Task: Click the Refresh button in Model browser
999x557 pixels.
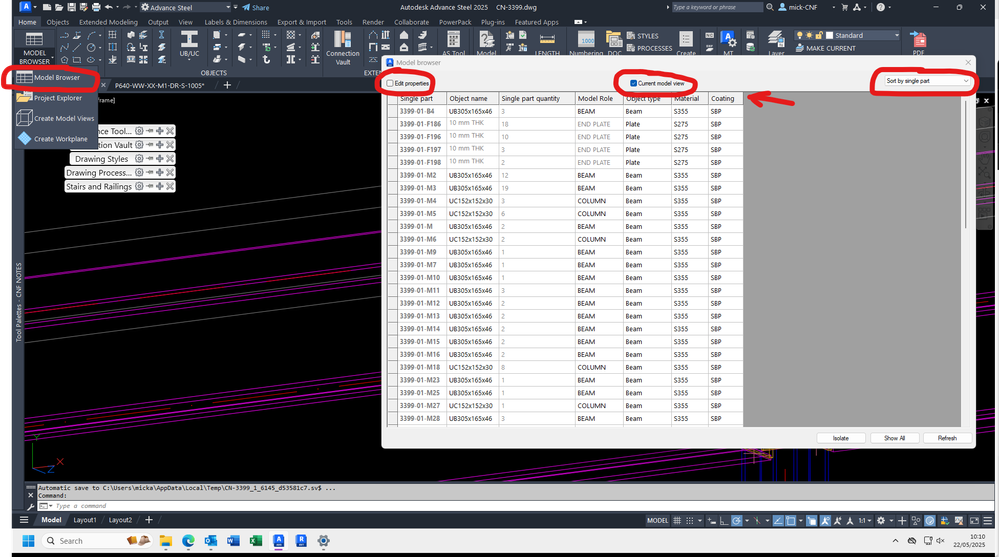Action: point(947,438)
